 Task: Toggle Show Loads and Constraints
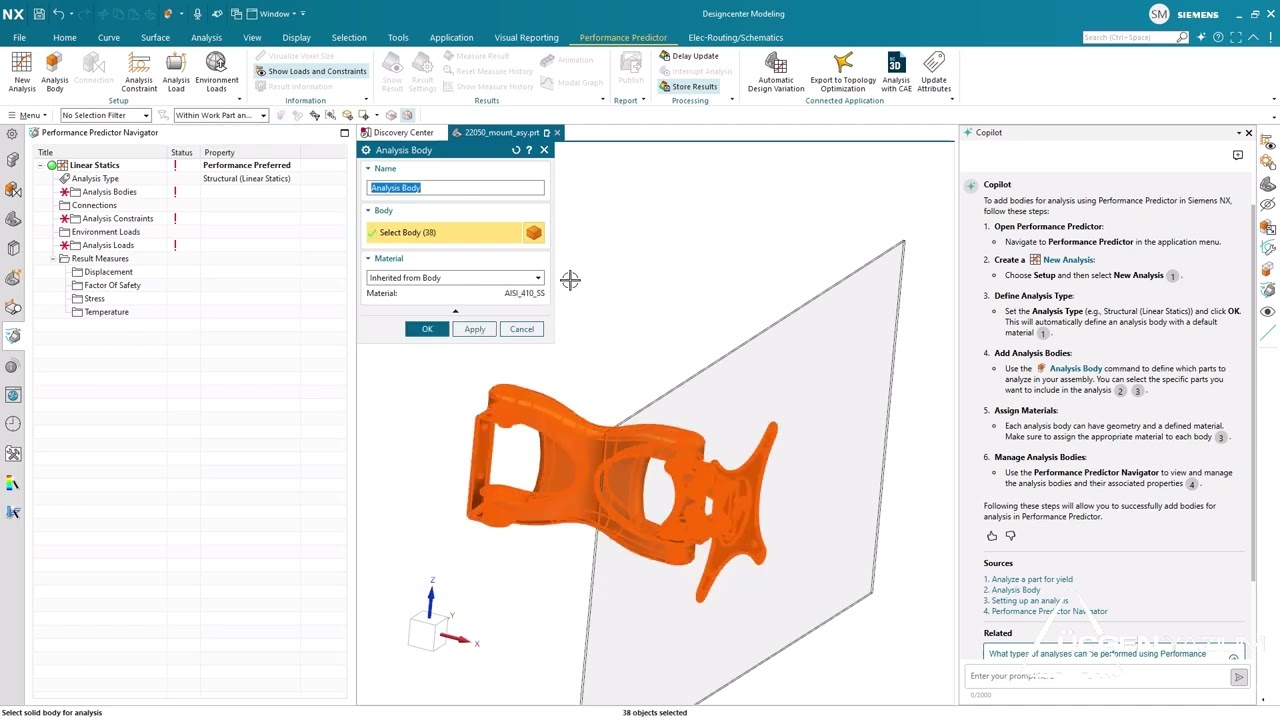(x=311, y=71)
